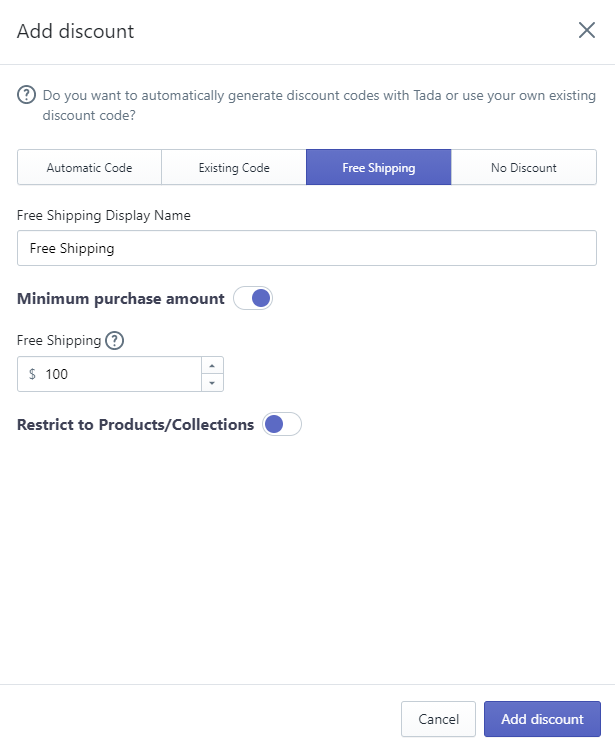The height and width of the screenshot is (751, 615).
Task: Click the Minimum purchase amount label
Action: tap(121, 298)
